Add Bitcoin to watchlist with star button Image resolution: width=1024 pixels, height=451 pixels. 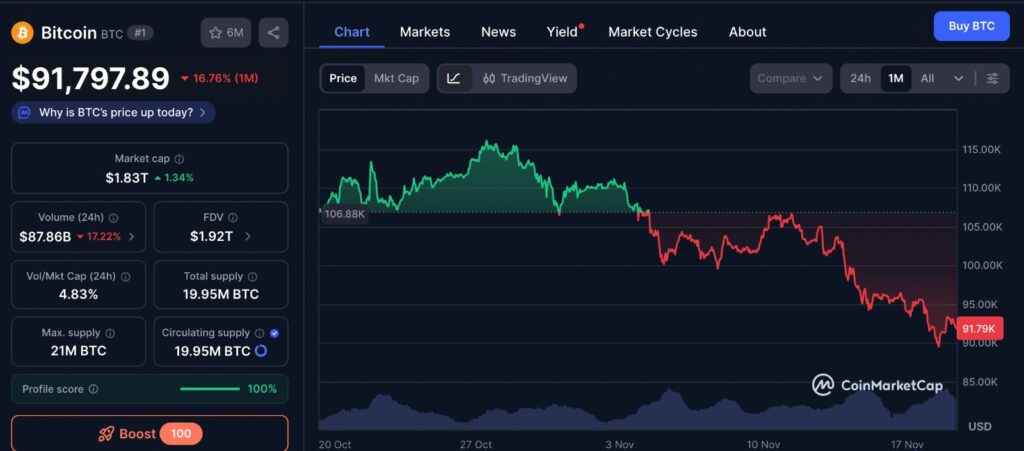pos(226,33)
